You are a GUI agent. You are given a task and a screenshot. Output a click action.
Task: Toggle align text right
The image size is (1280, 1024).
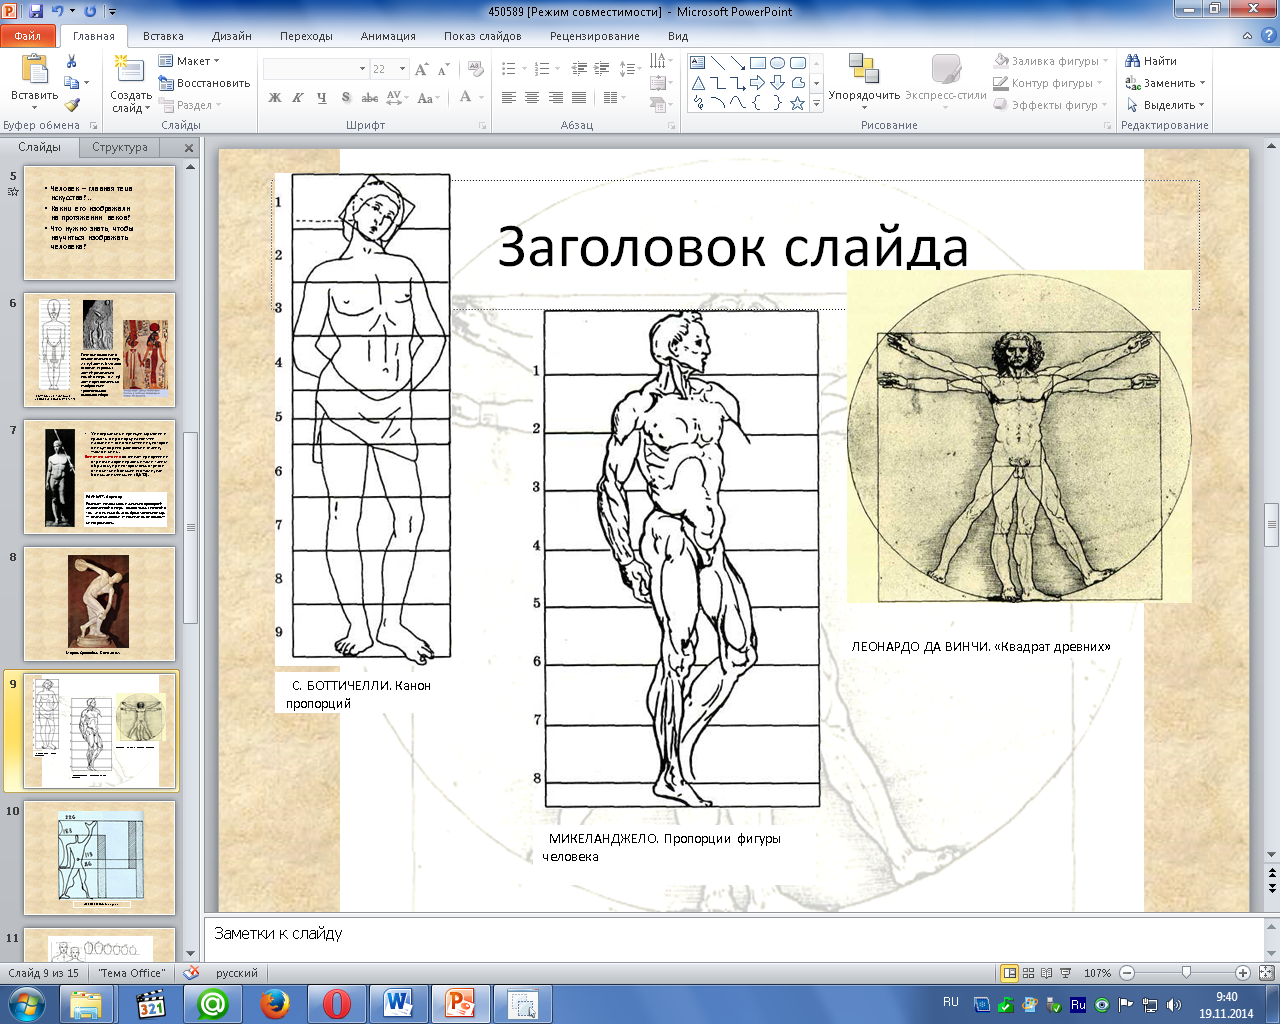click(x=555, y=97)
